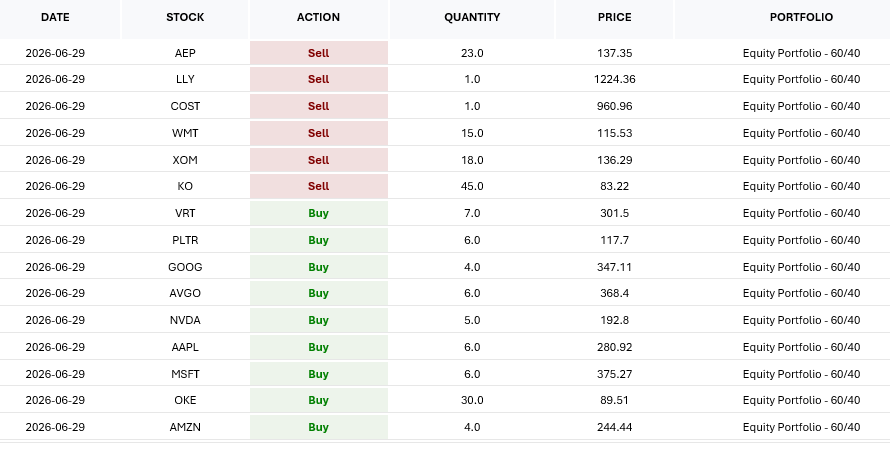Select price value 83.22
The width and height of the screenshot is (890, 462).
pyautogui.click(x=615, y=186)
